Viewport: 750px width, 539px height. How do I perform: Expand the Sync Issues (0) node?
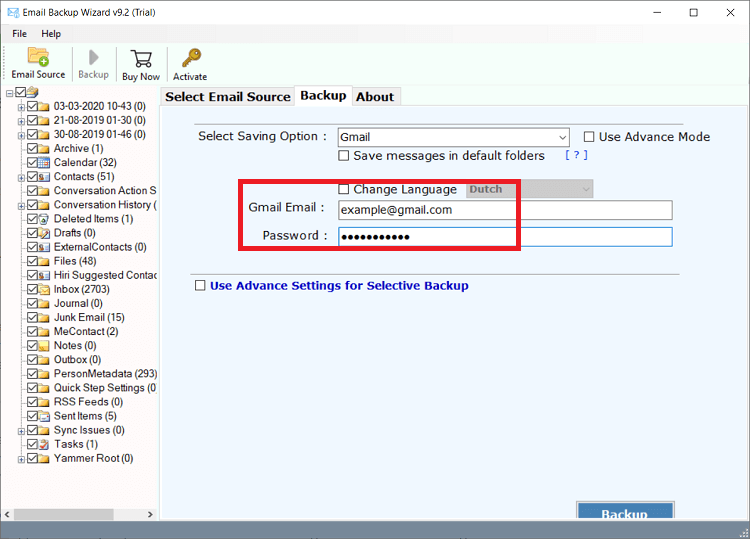pos(21,431)
